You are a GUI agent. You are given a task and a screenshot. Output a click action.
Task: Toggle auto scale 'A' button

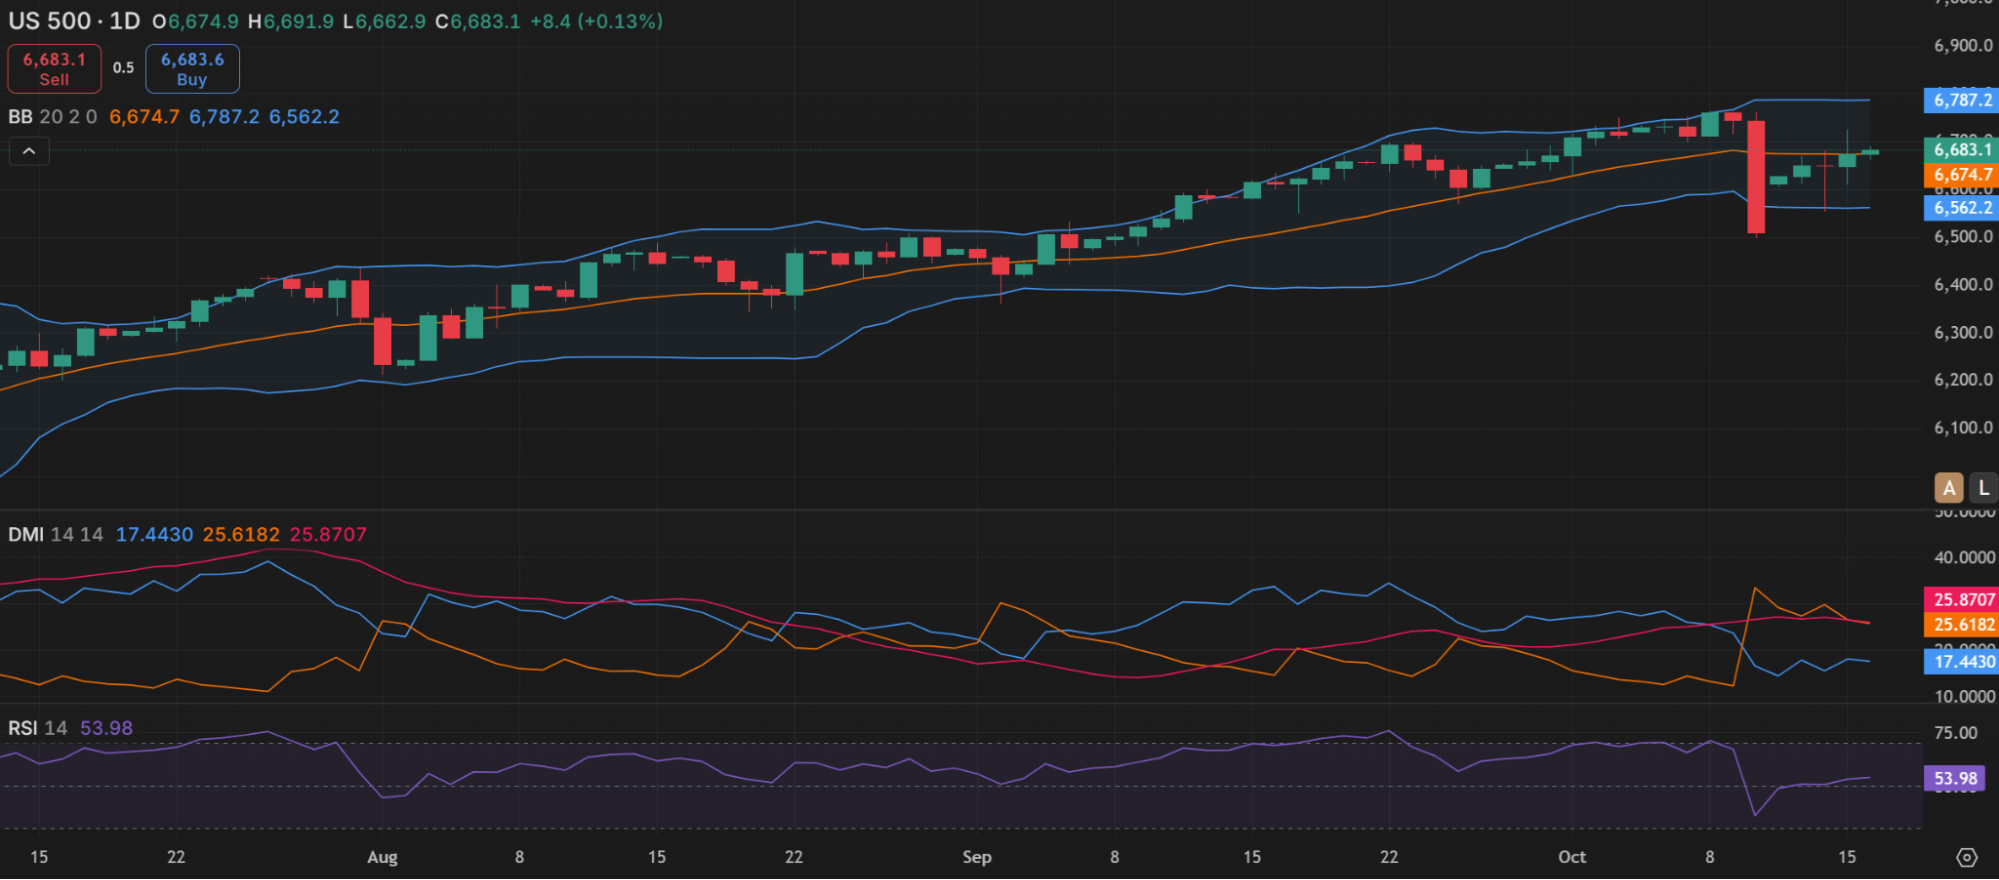1948,488
